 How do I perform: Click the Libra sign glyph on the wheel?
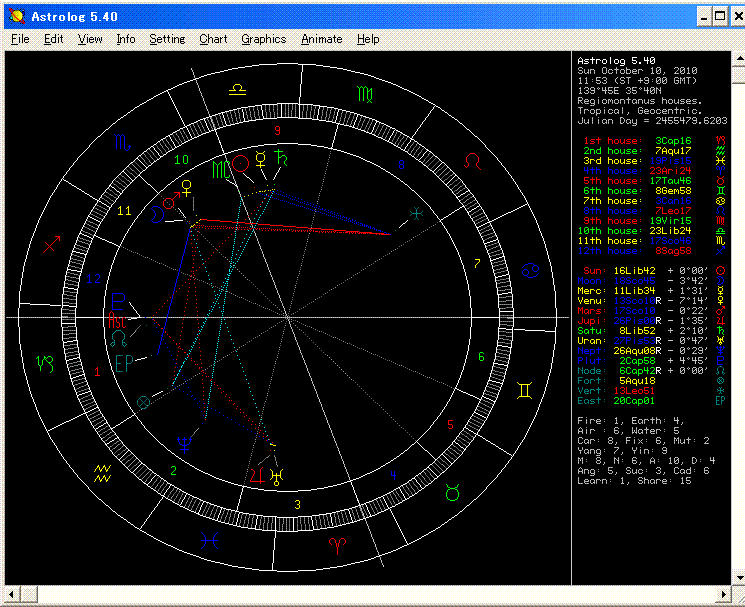[x=238, y=90]
